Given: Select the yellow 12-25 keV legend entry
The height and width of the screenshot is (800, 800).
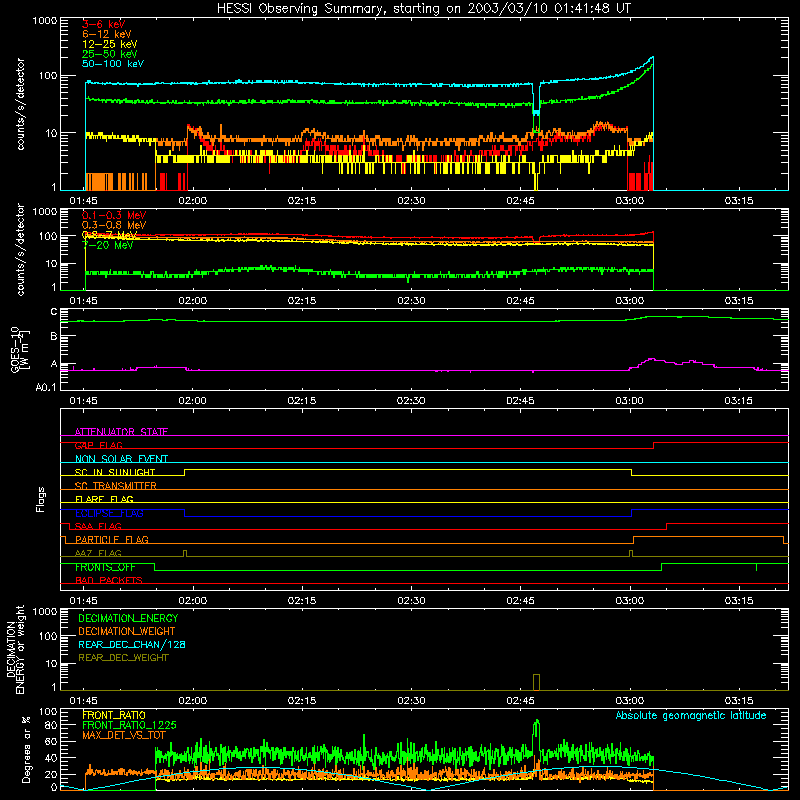Looking at the screenshot, I should (x=110, y=44).
